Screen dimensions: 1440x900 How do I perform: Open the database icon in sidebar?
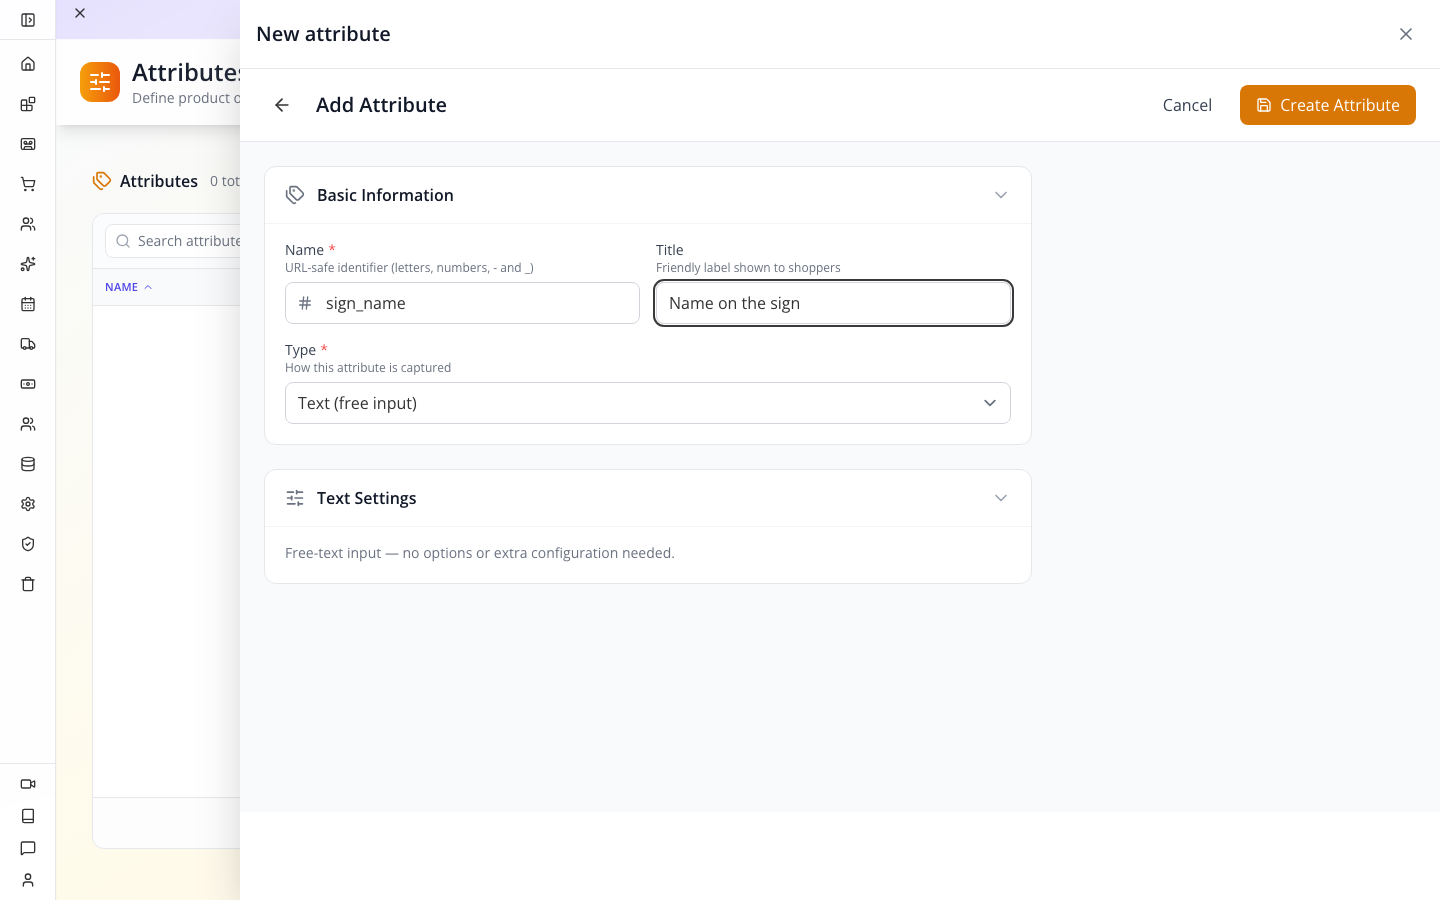click(x=28, y=464)
